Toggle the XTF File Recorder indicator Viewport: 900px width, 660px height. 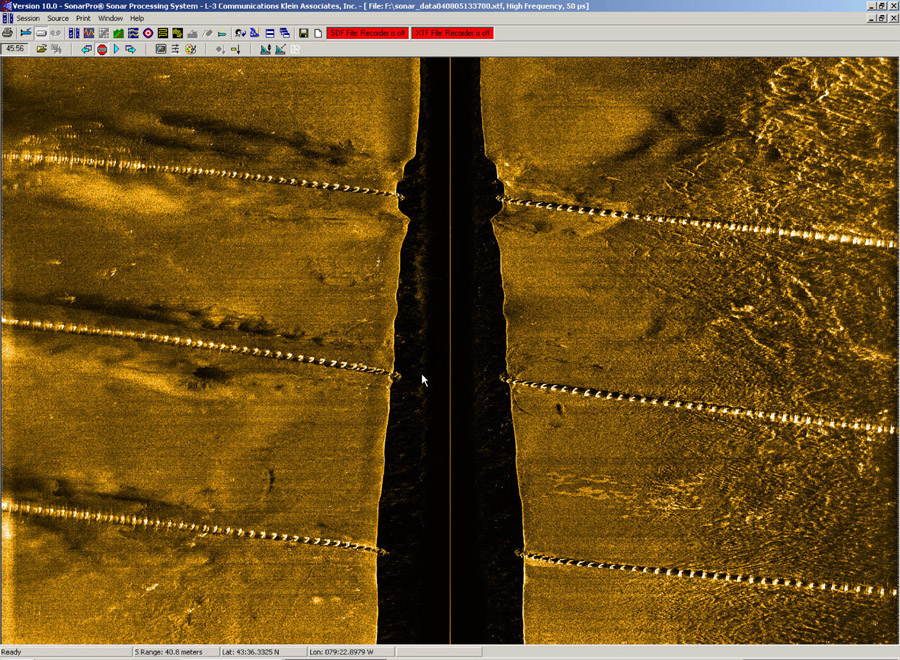(453, 33)
